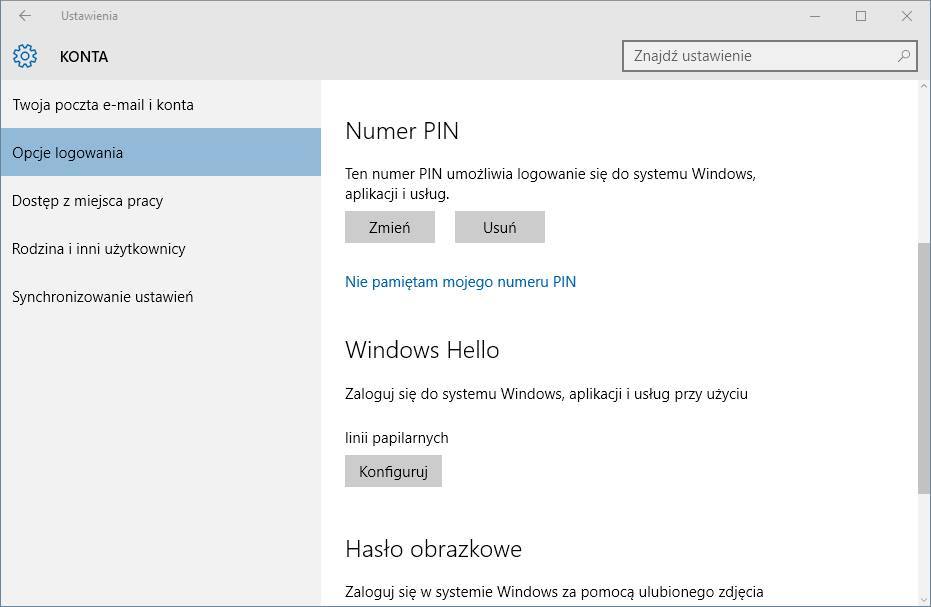Click the 'linii papilarnych' label

pos(397,438)
